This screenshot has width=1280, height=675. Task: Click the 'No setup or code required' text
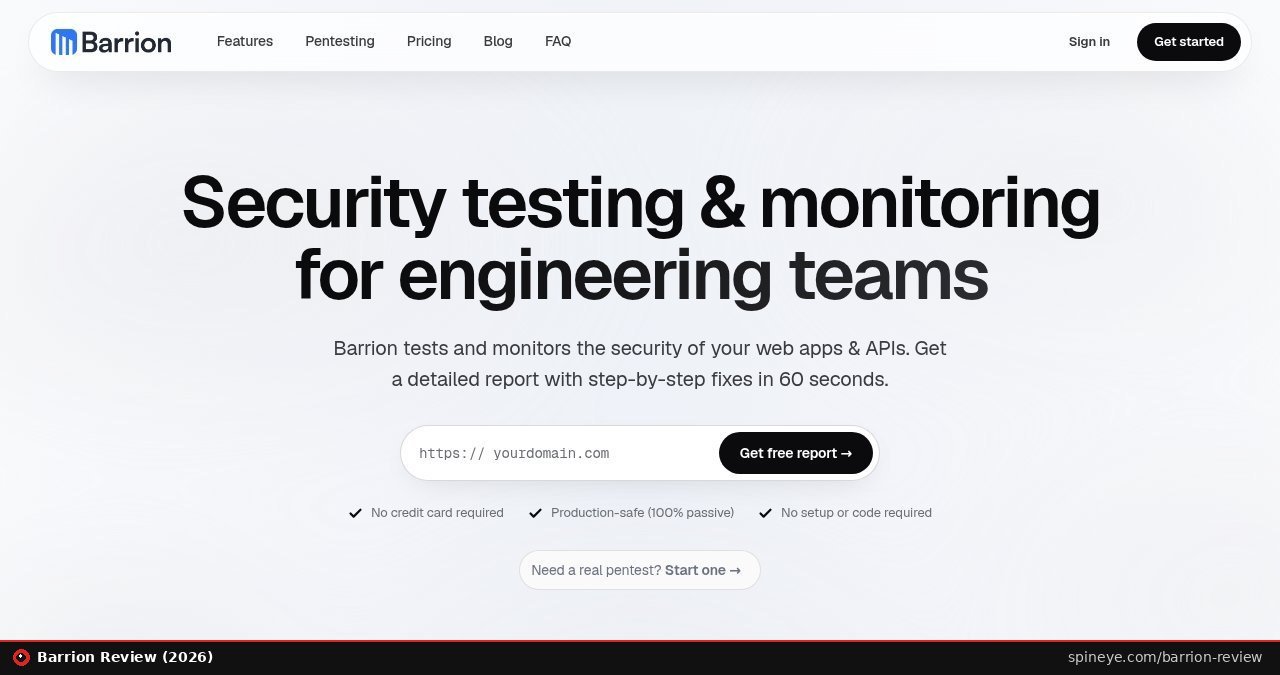(856, 513)
